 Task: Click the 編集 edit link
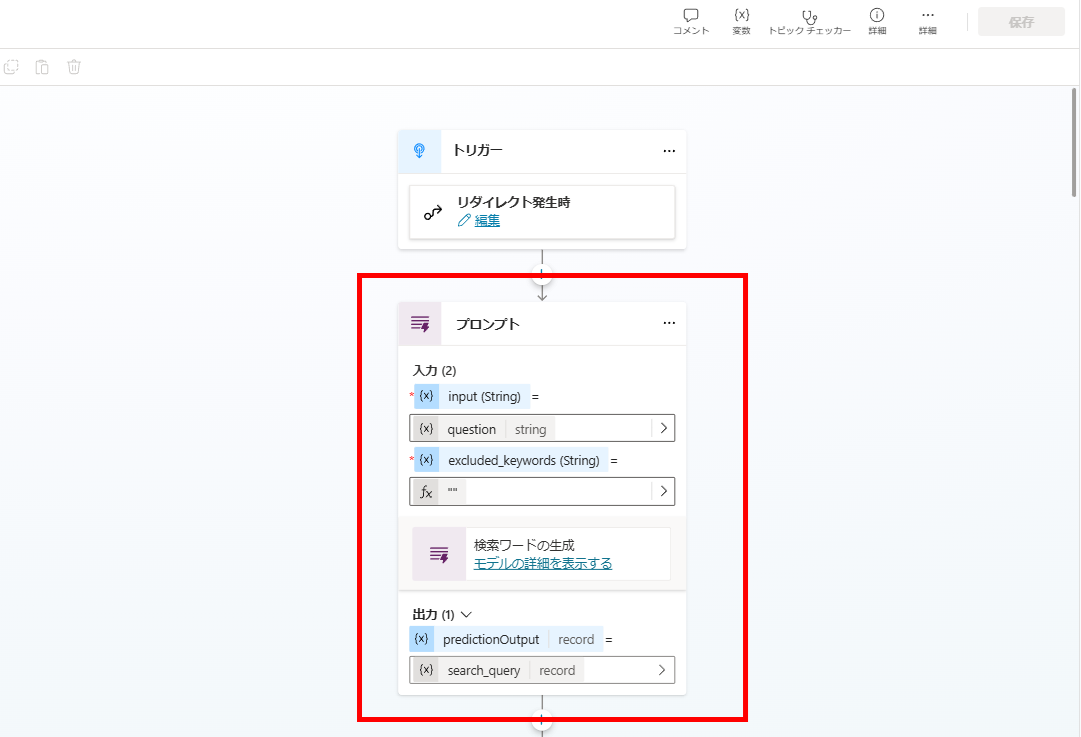487,220
